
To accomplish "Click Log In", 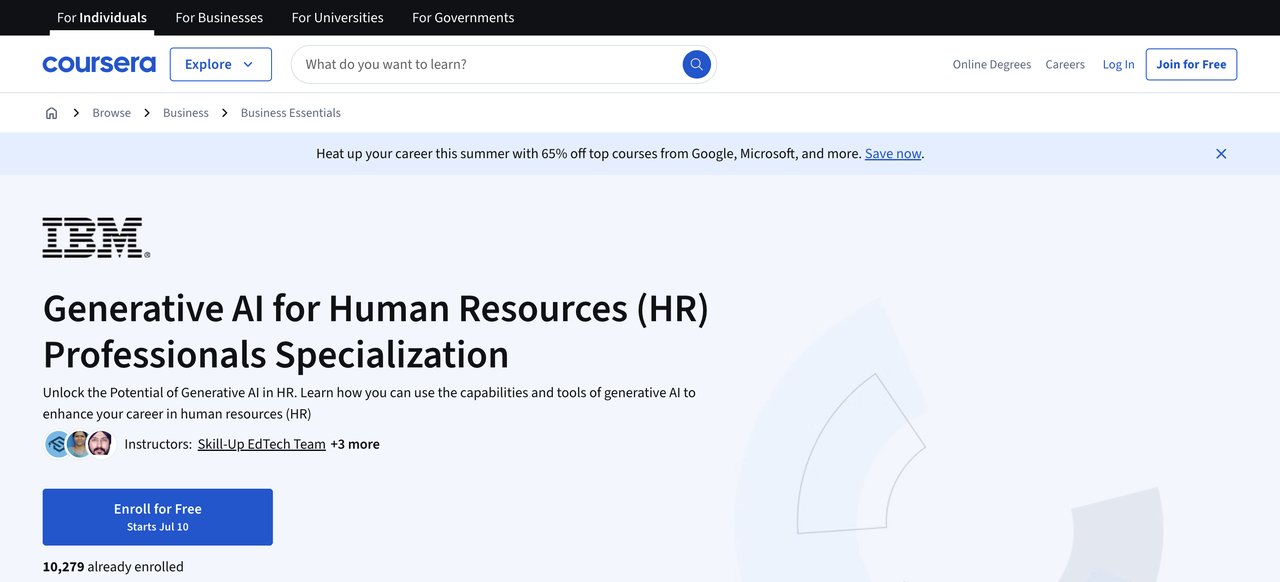I will click(1118, 64).
